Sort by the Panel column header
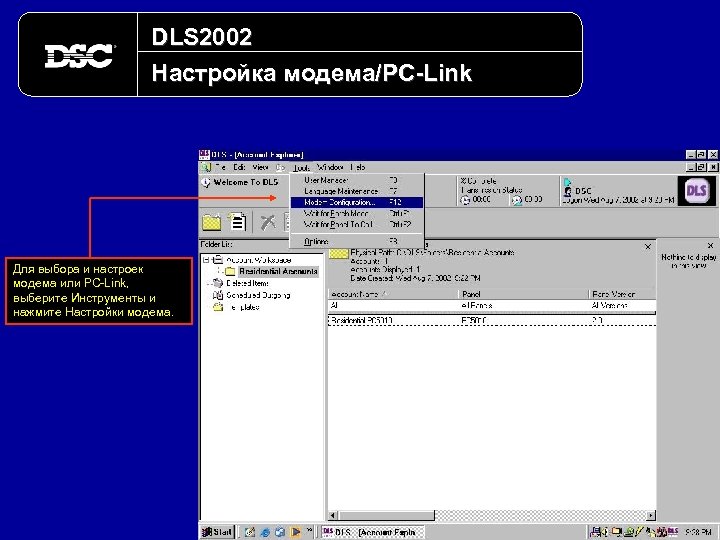The width and height of the screenshot is (720, 540). tap(523, 294)
